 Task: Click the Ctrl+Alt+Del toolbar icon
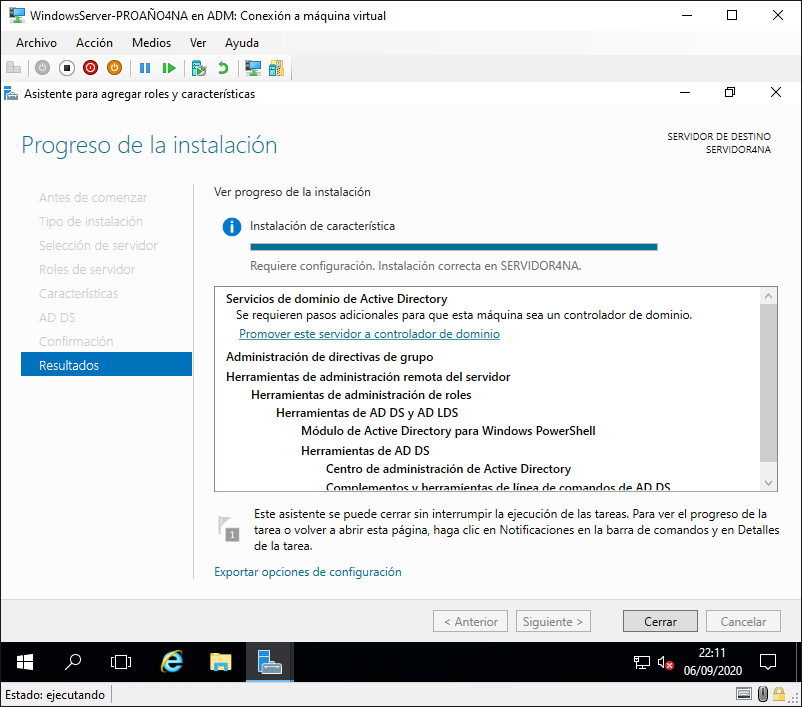(x=14, y=68)
